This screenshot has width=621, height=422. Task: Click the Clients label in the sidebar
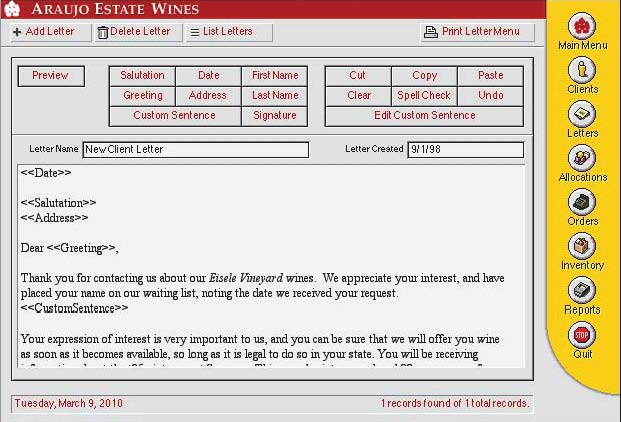click(x=583, y=89)
